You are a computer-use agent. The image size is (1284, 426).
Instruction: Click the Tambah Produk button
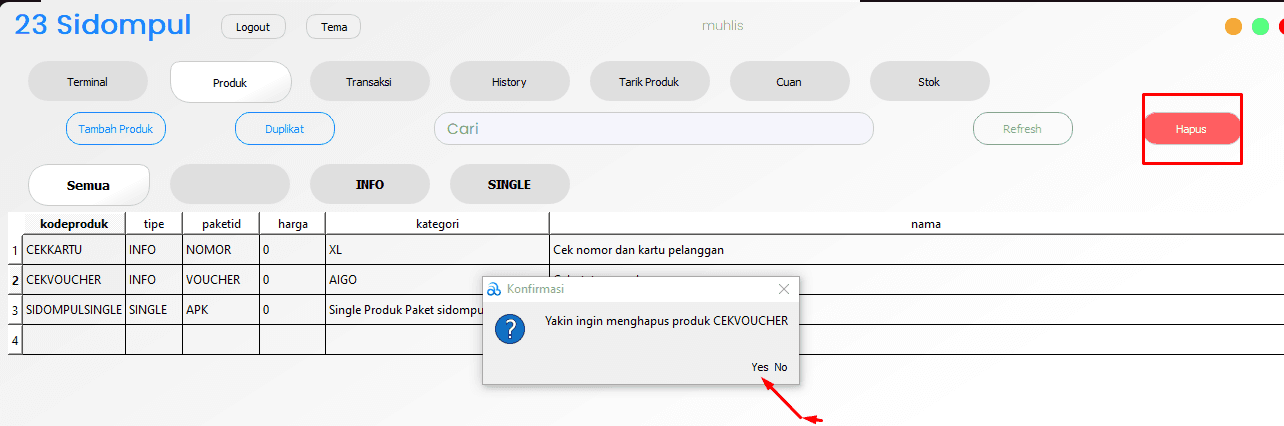[x=116, y=129]
